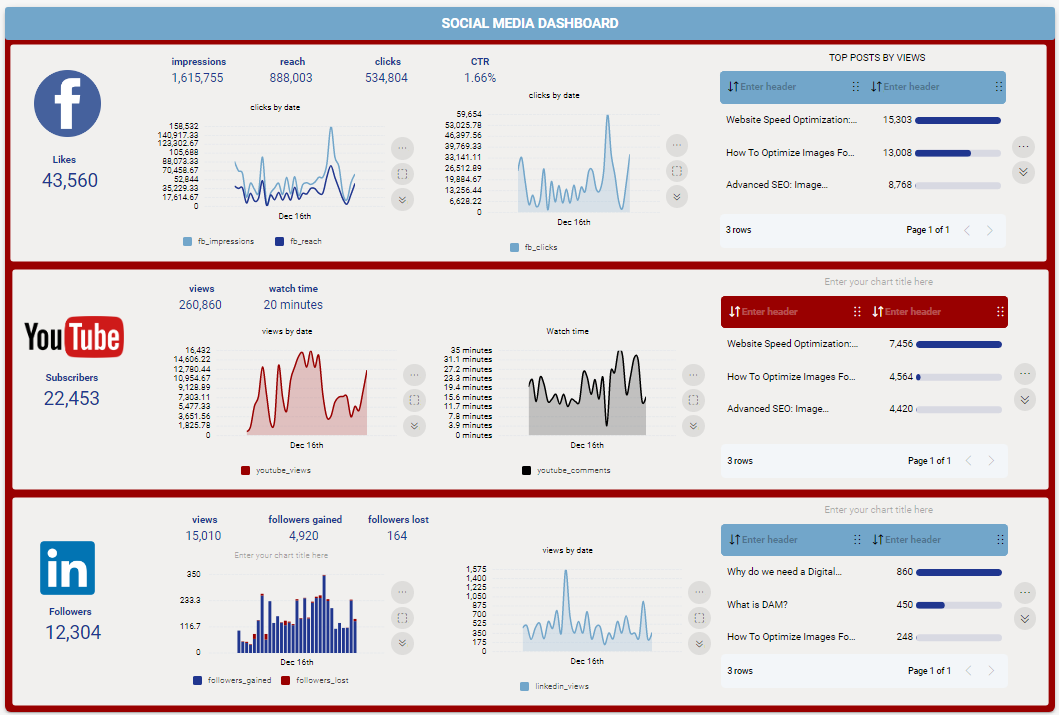
Task: Toggle fb_clicks series in chart legend
Action: coord(534,247)
